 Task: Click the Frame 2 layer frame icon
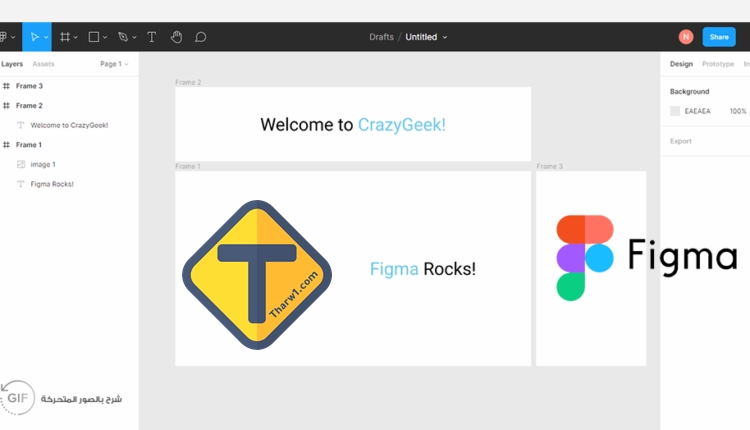(6, 106)
